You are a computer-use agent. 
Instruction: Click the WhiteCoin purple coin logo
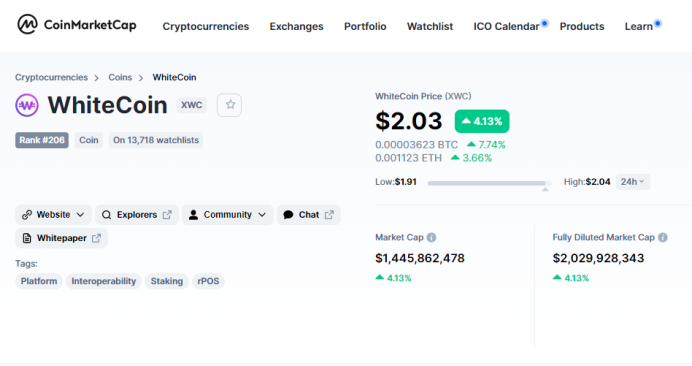[x=27, y=105]
